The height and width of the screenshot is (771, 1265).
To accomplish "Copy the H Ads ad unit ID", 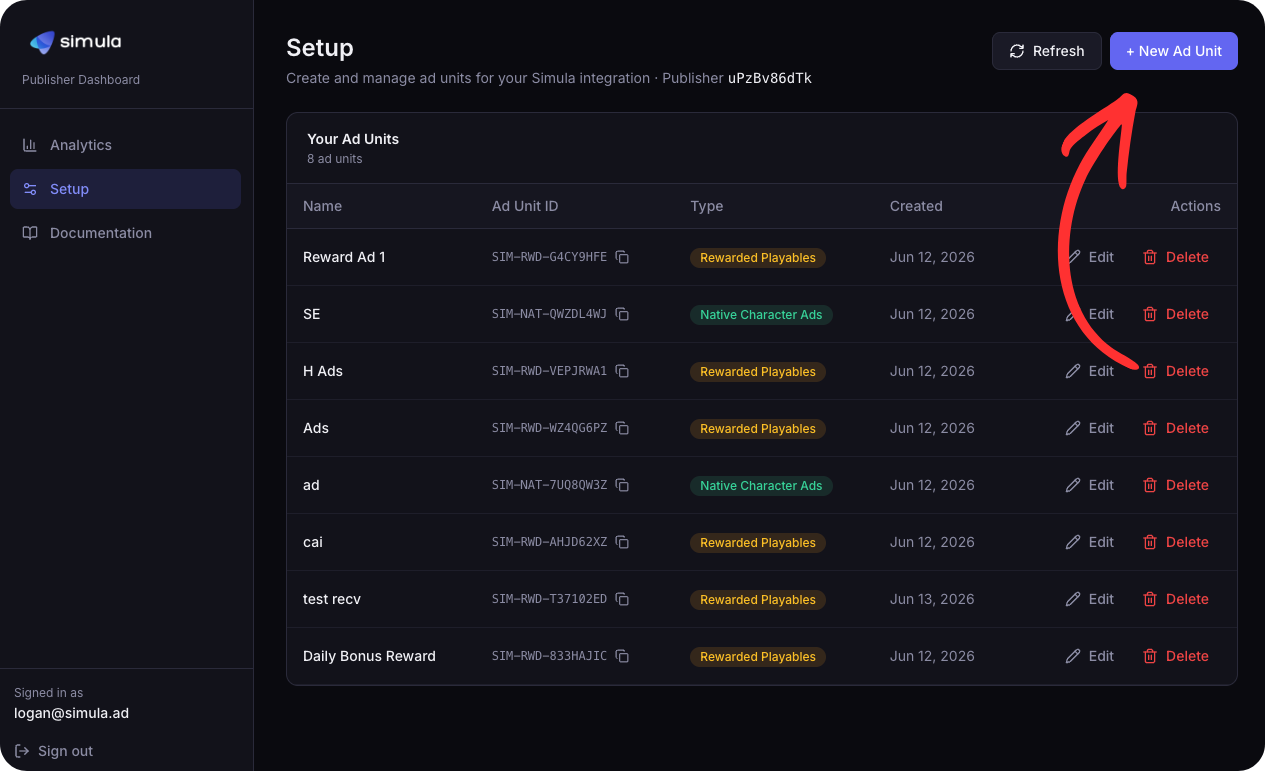I will (622, 371).
